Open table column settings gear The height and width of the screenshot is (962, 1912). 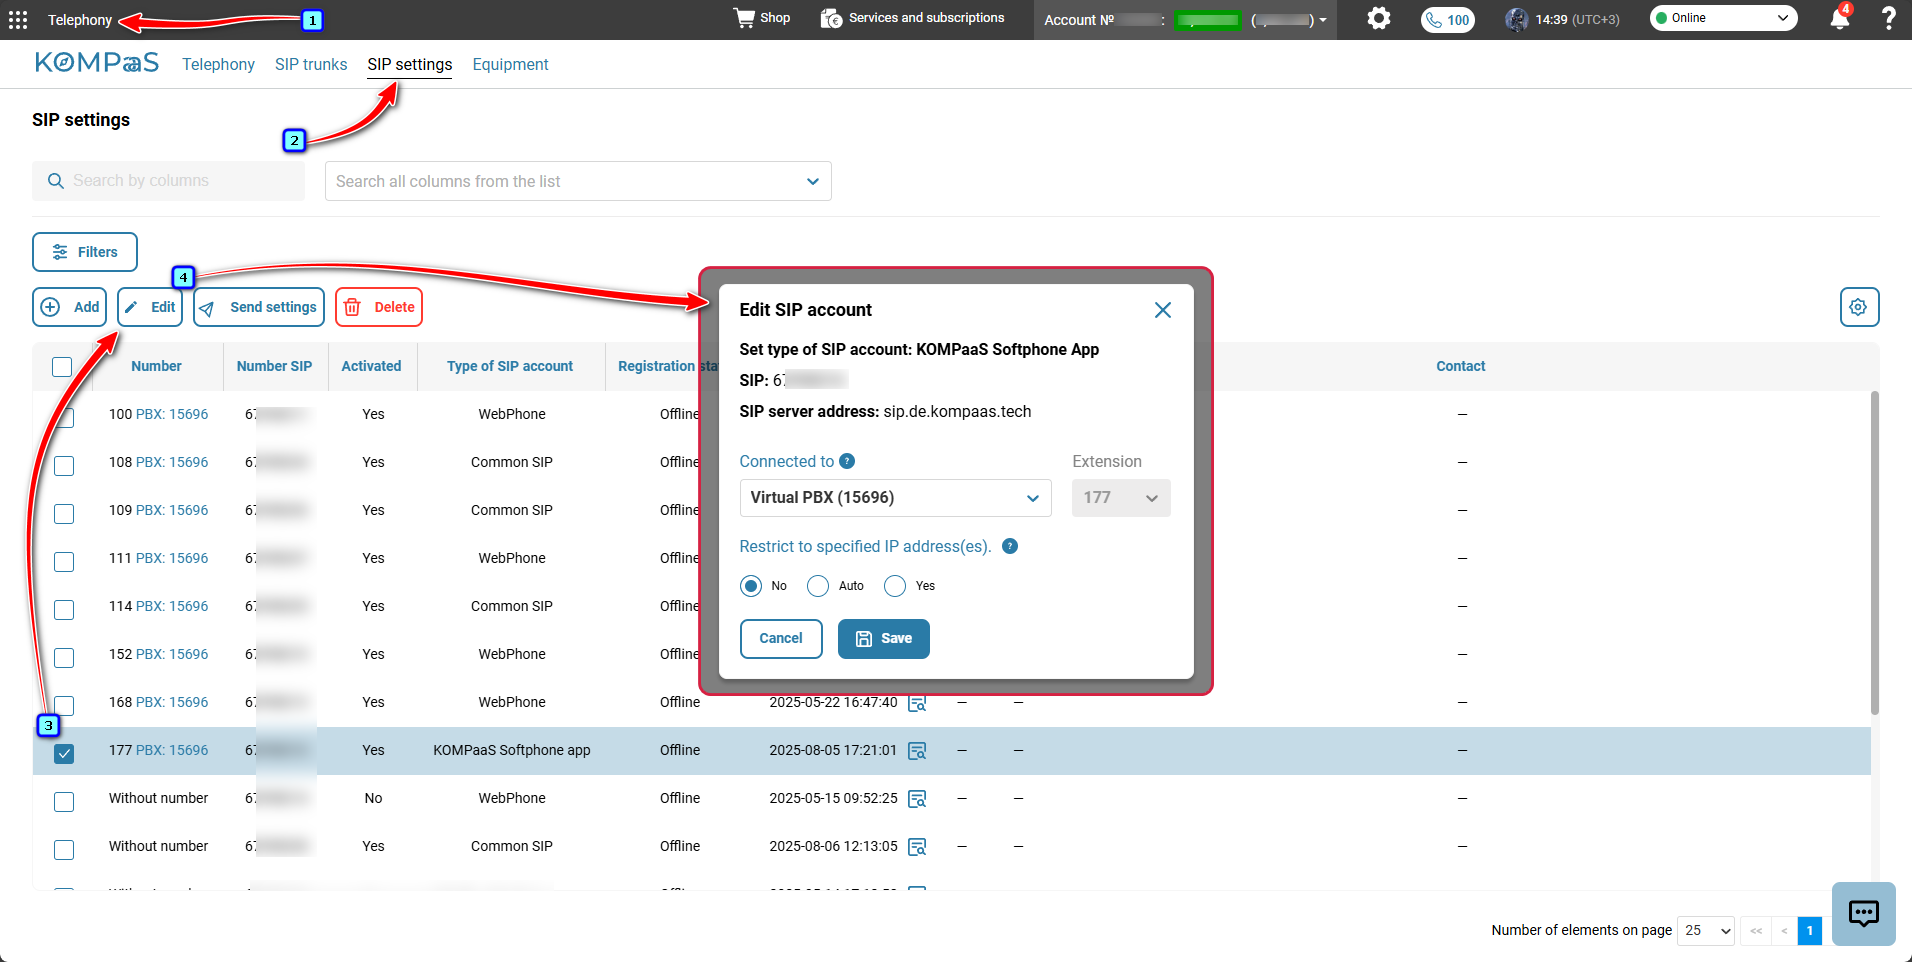(x=1859, y=307)
